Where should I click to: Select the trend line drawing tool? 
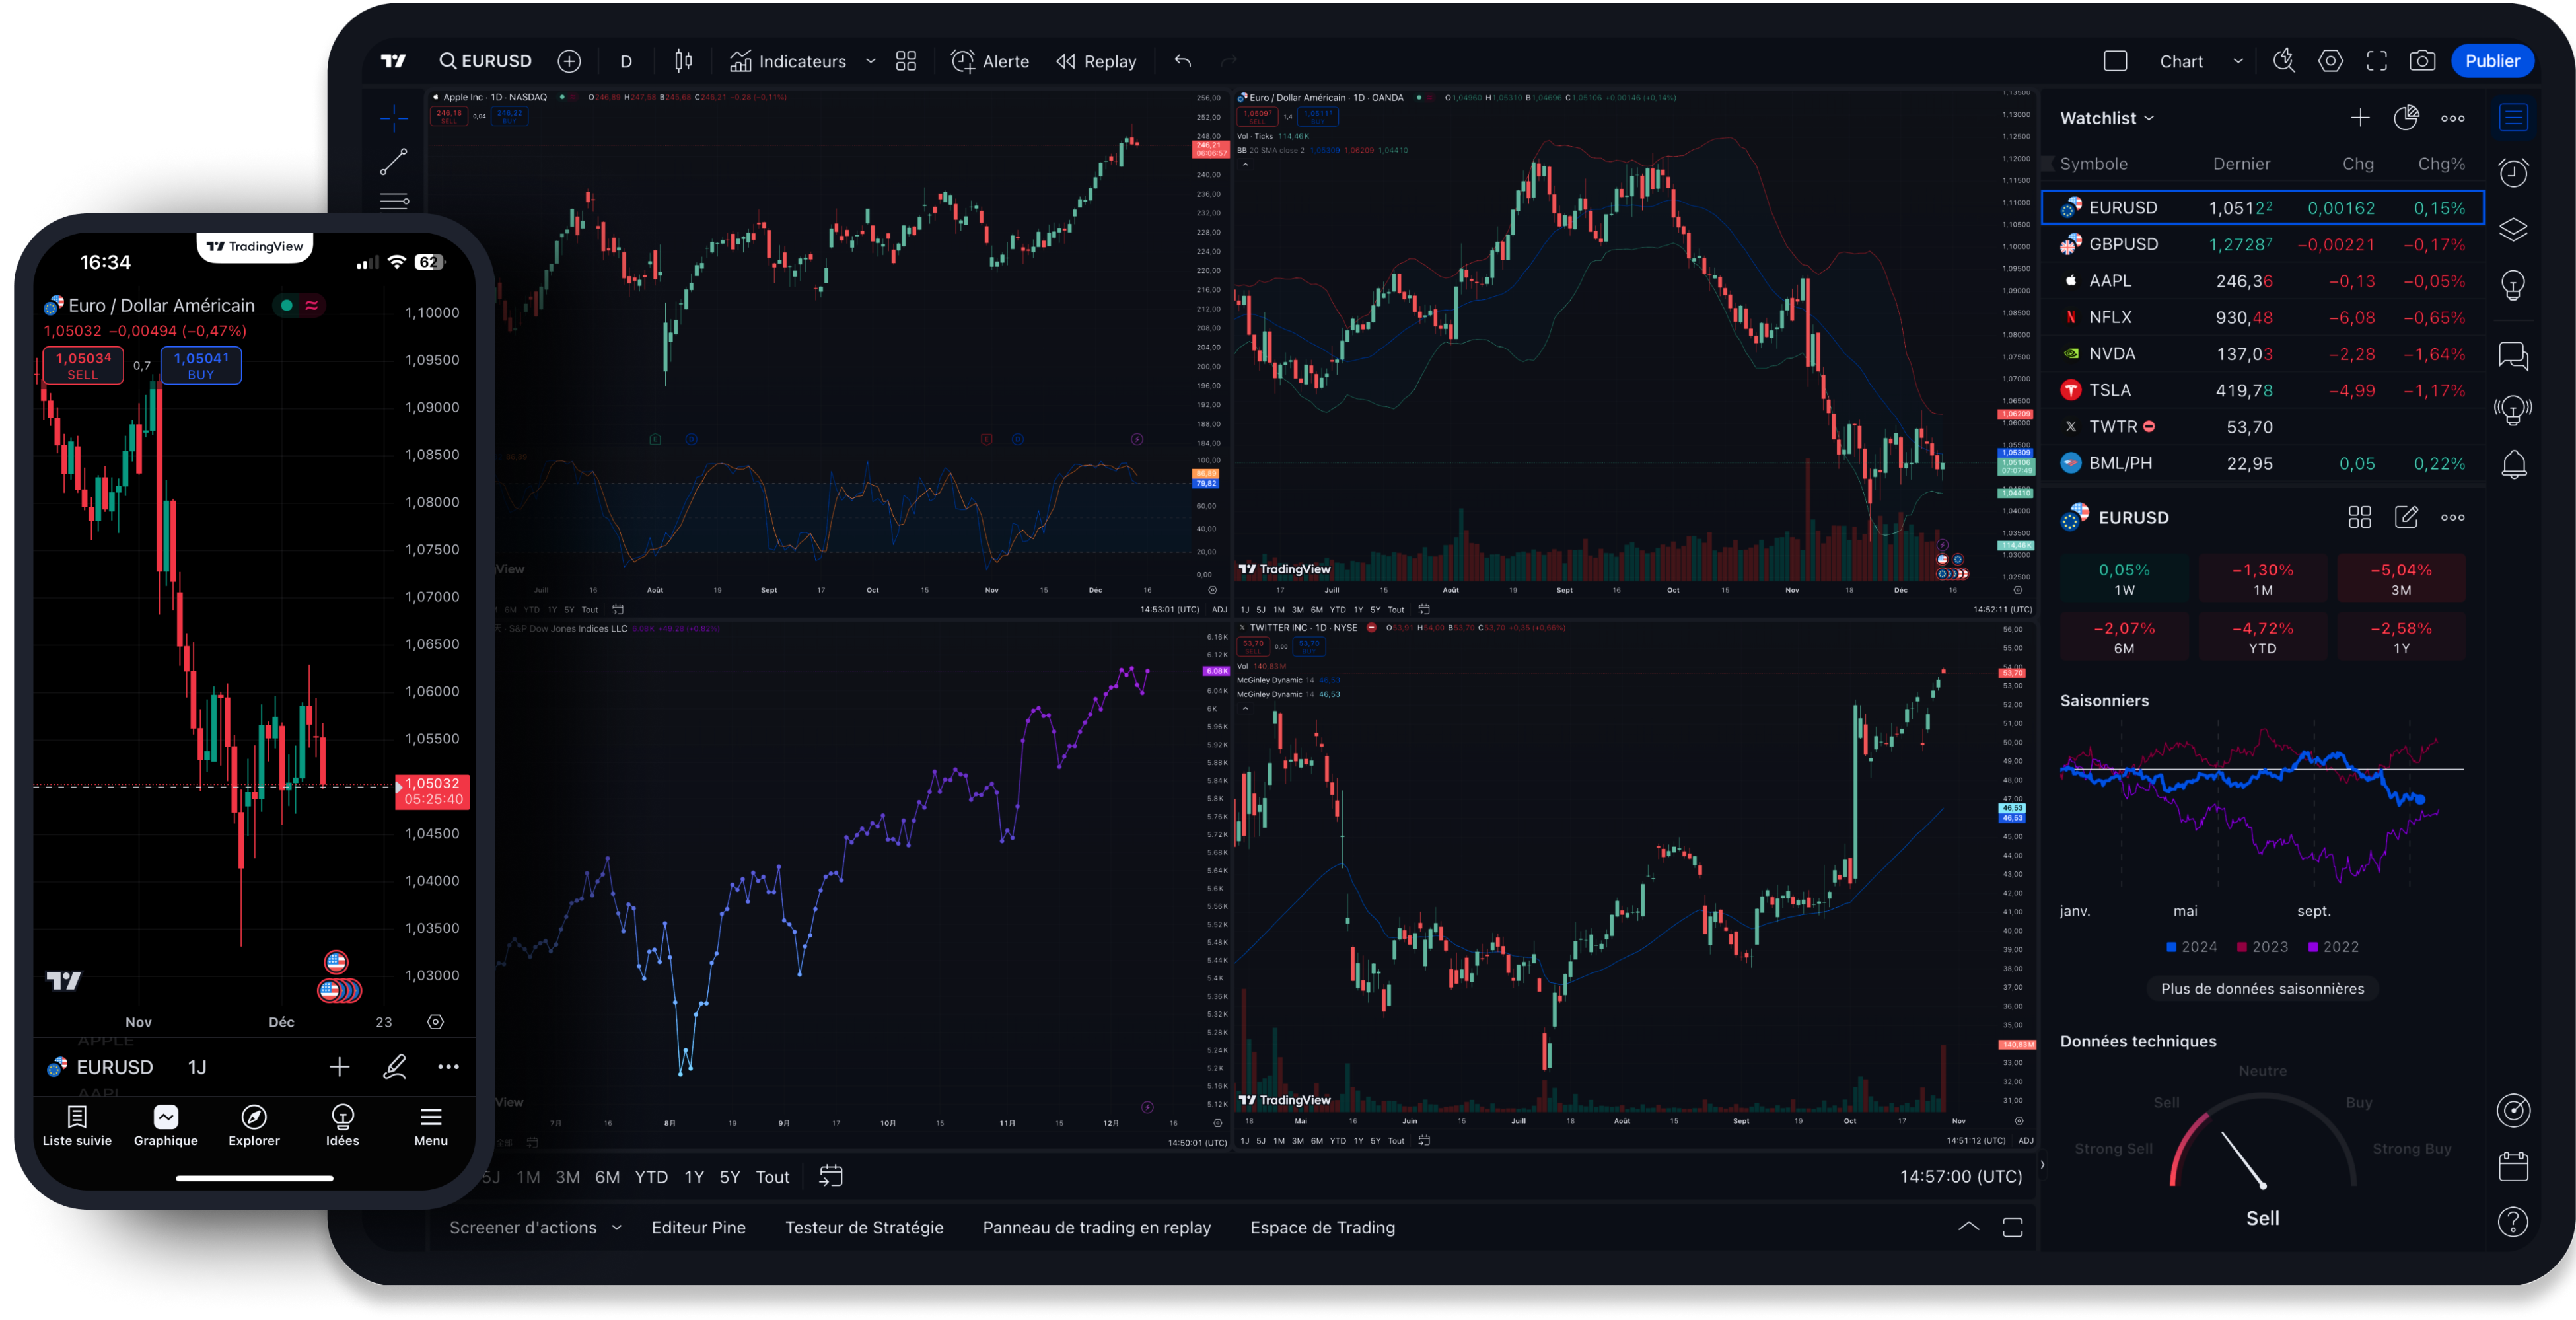394,161
